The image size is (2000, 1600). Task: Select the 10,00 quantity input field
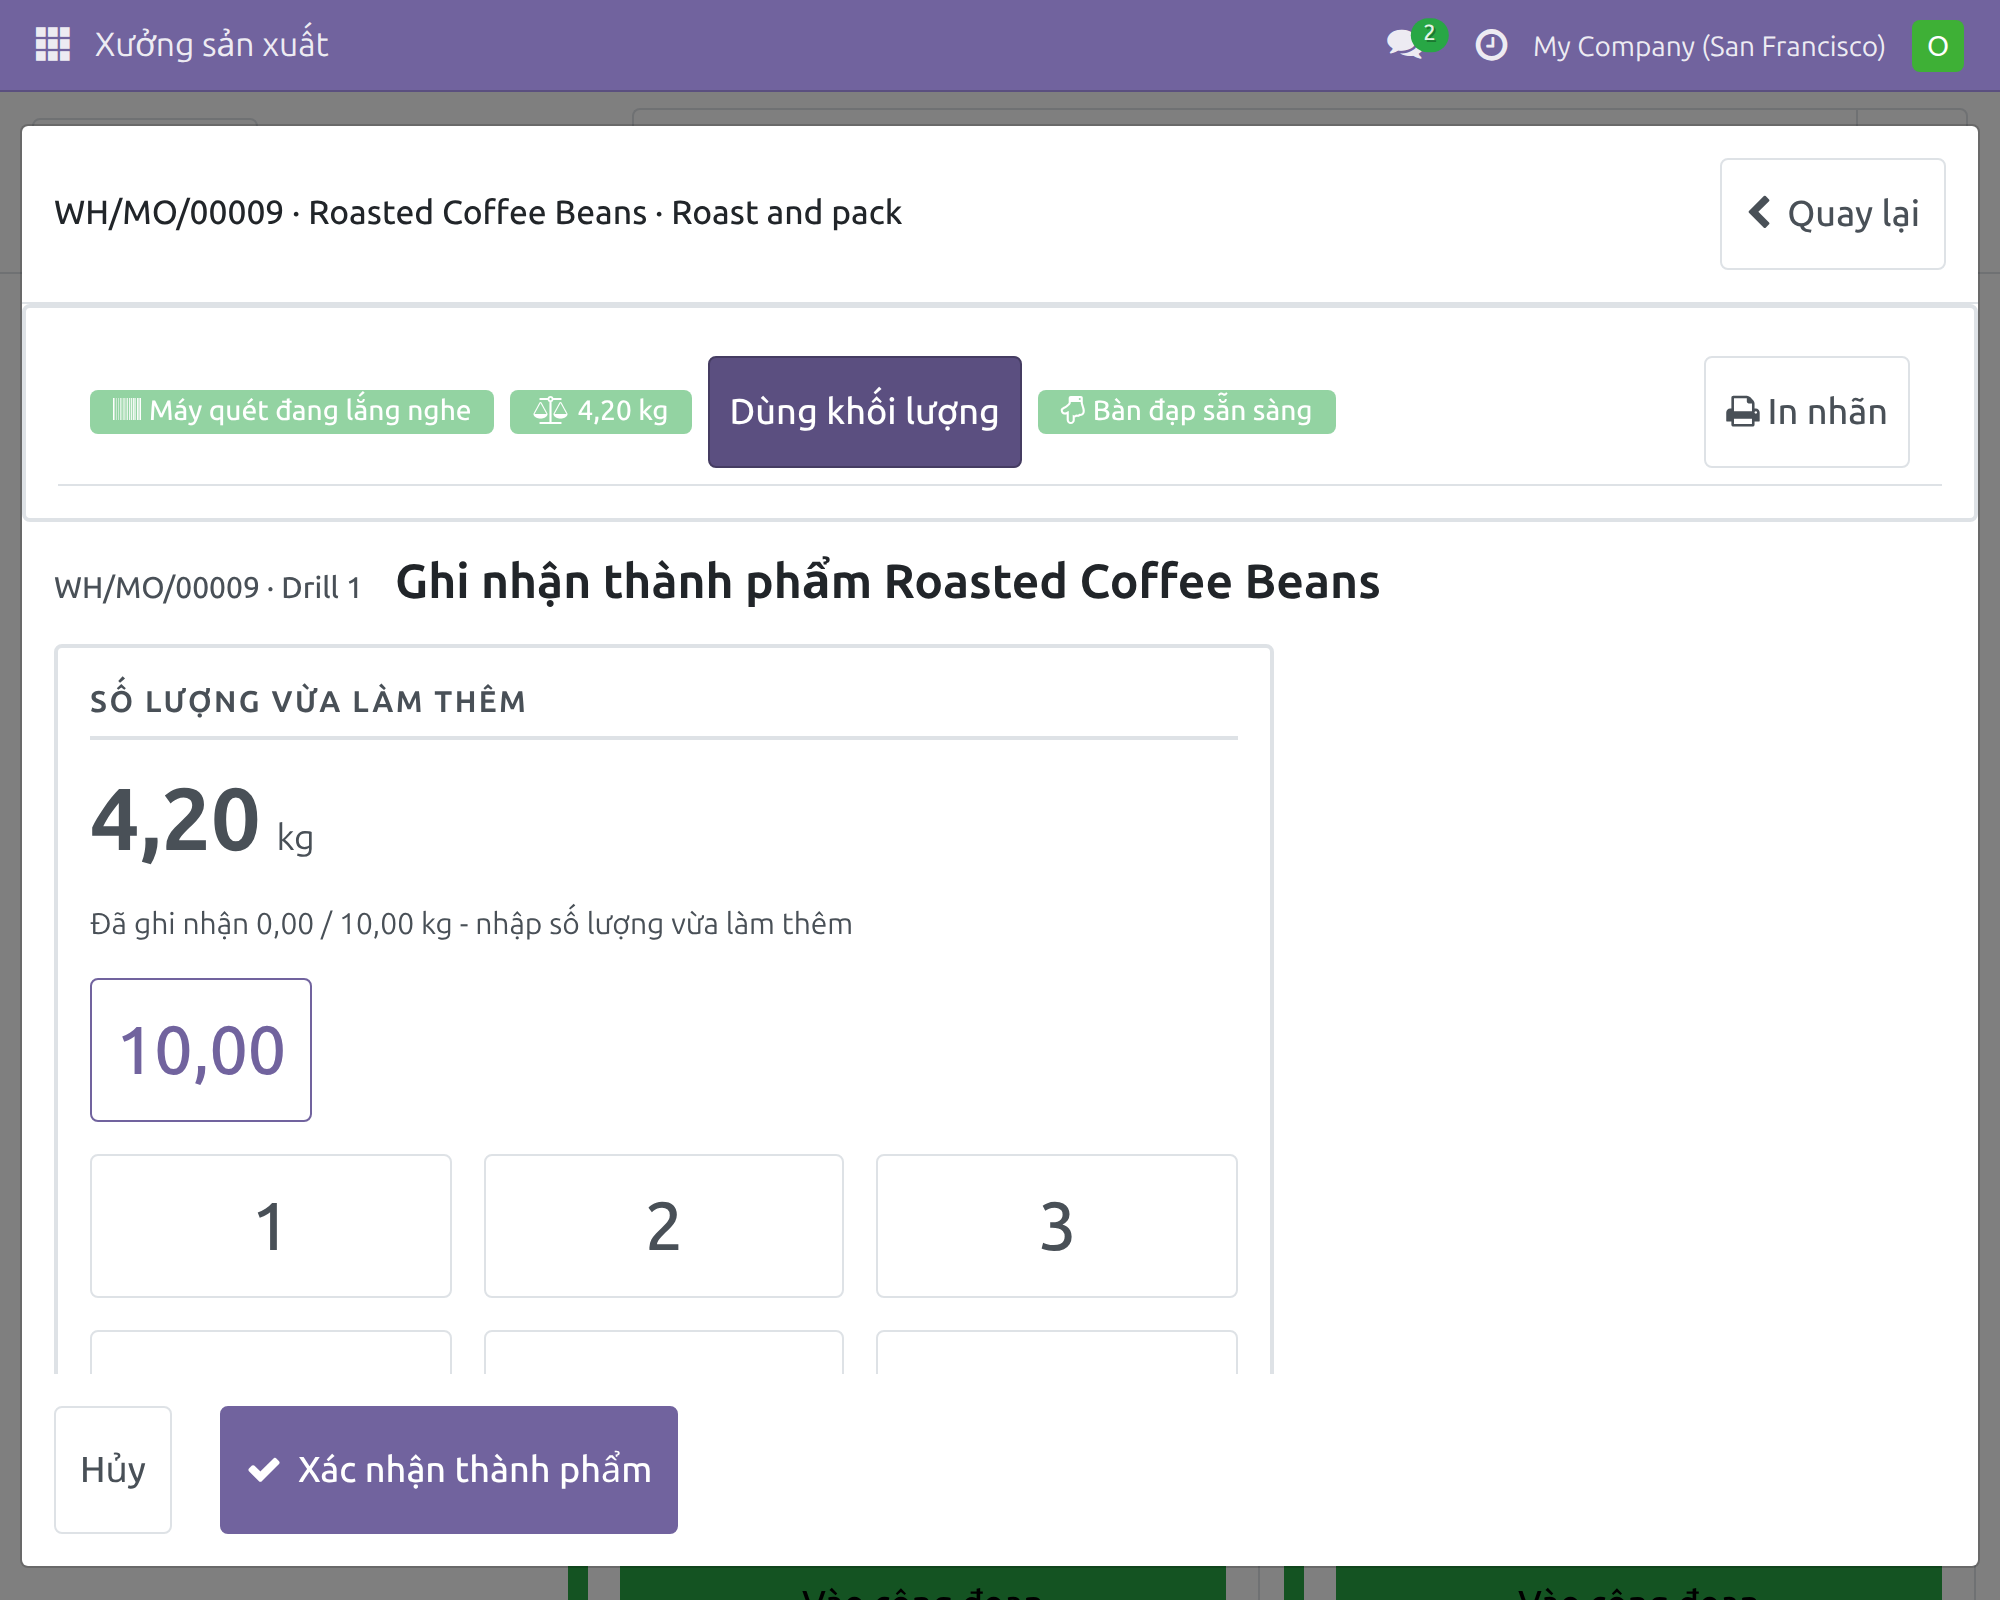tap(201, 1050)
